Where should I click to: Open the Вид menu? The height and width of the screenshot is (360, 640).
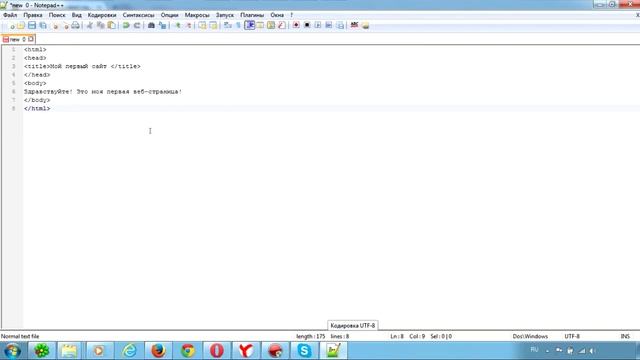point(77,15)
